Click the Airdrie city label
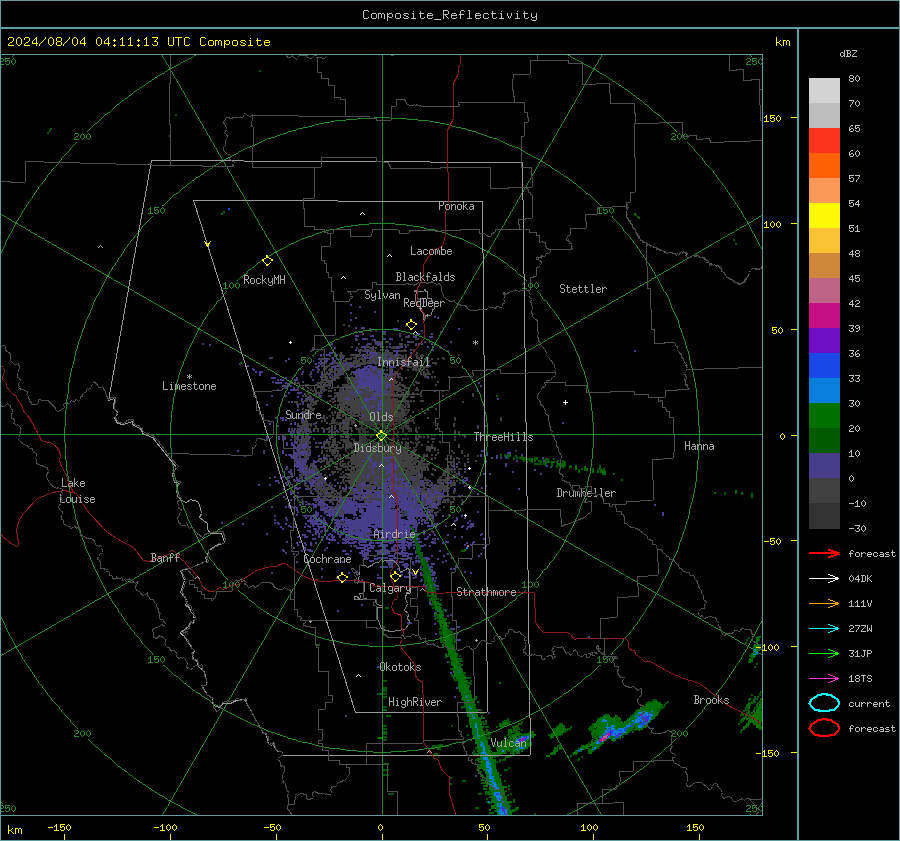 394,534
